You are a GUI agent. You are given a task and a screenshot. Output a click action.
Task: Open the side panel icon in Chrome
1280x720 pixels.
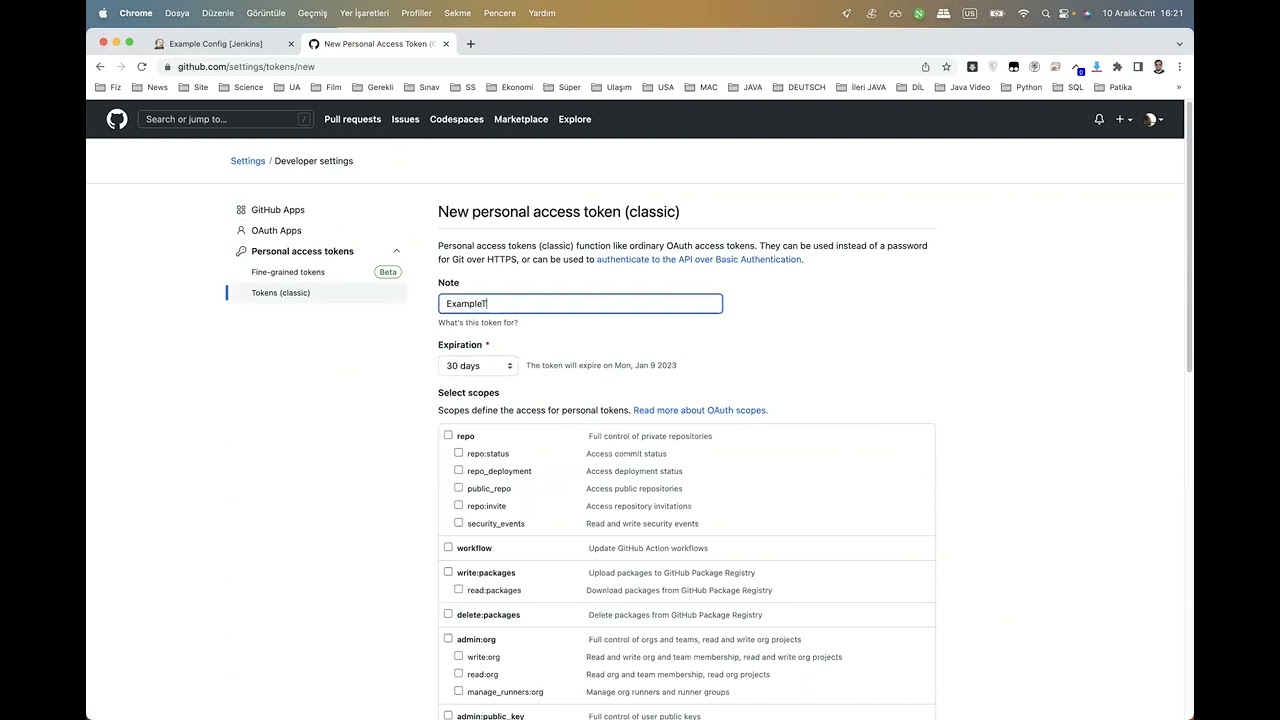point(1138,67)
